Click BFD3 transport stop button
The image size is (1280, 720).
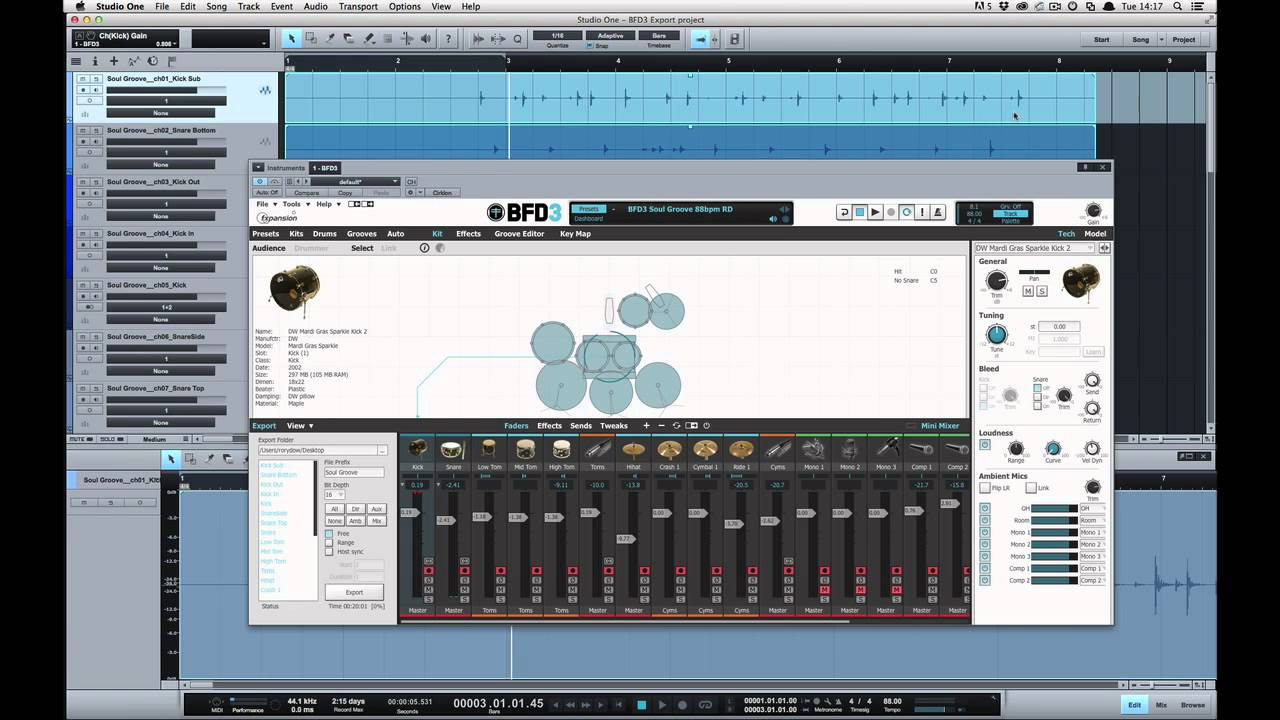point(859,212)
